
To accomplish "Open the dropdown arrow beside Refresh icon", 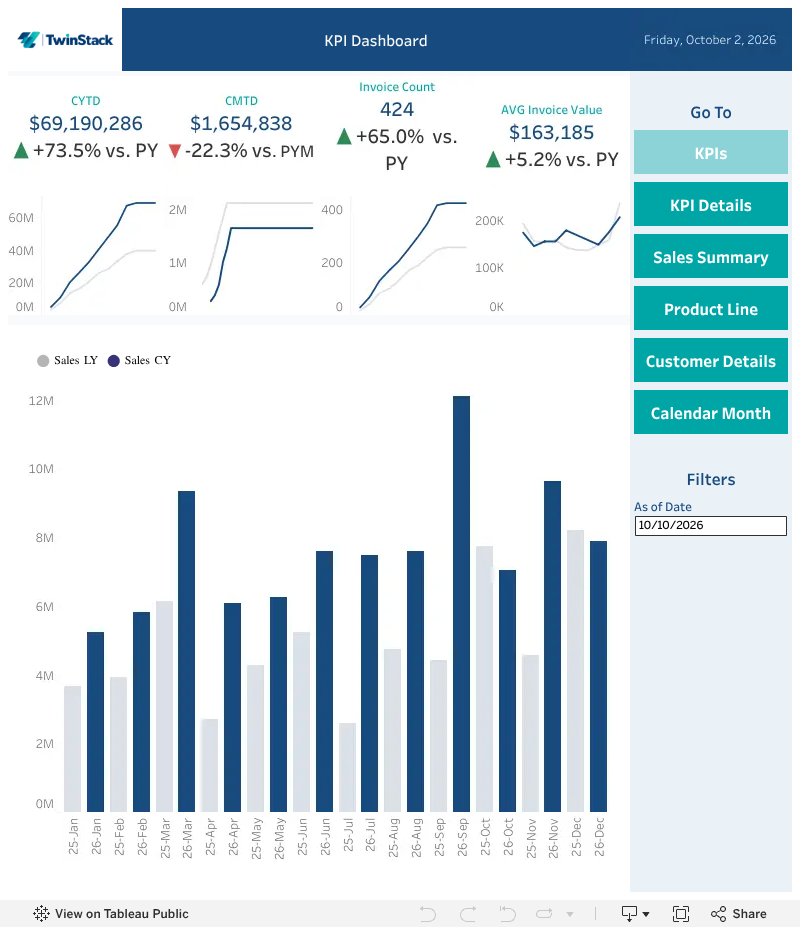I will [570, 915].
